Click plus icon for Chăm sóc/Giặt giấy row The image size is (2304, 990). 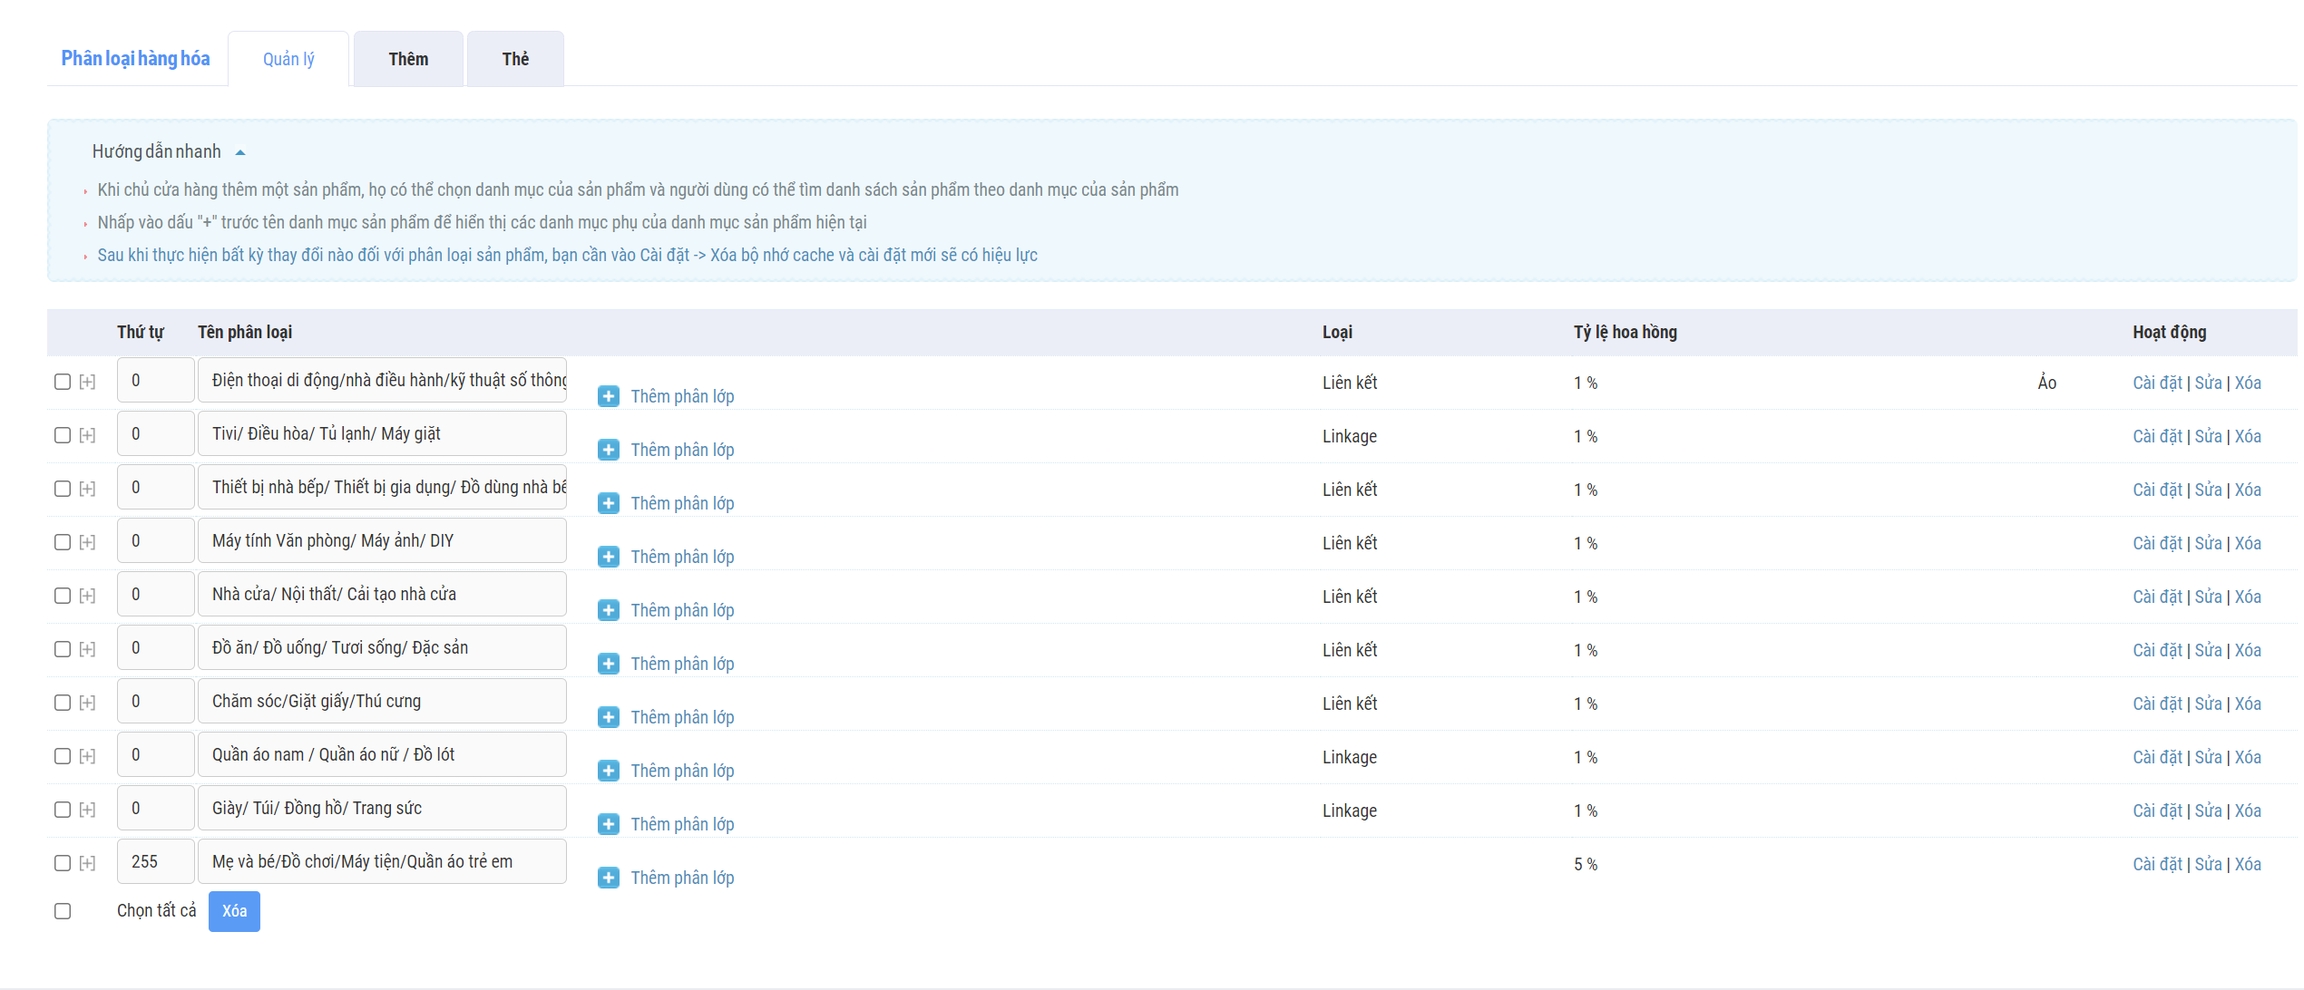[x=608, y=717]
